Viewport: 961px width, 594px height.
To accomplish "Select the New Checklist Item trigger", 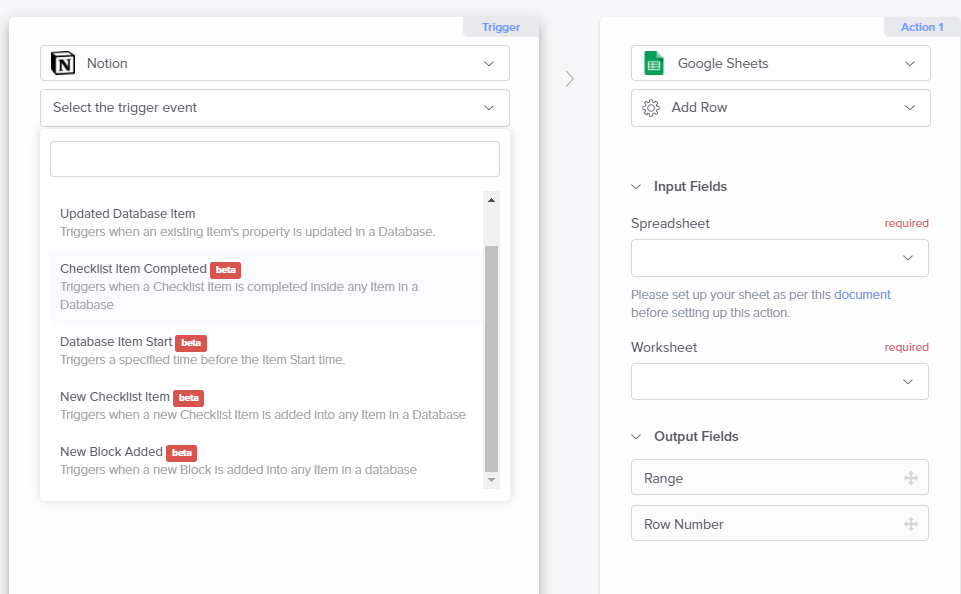I will click(266, 406).
